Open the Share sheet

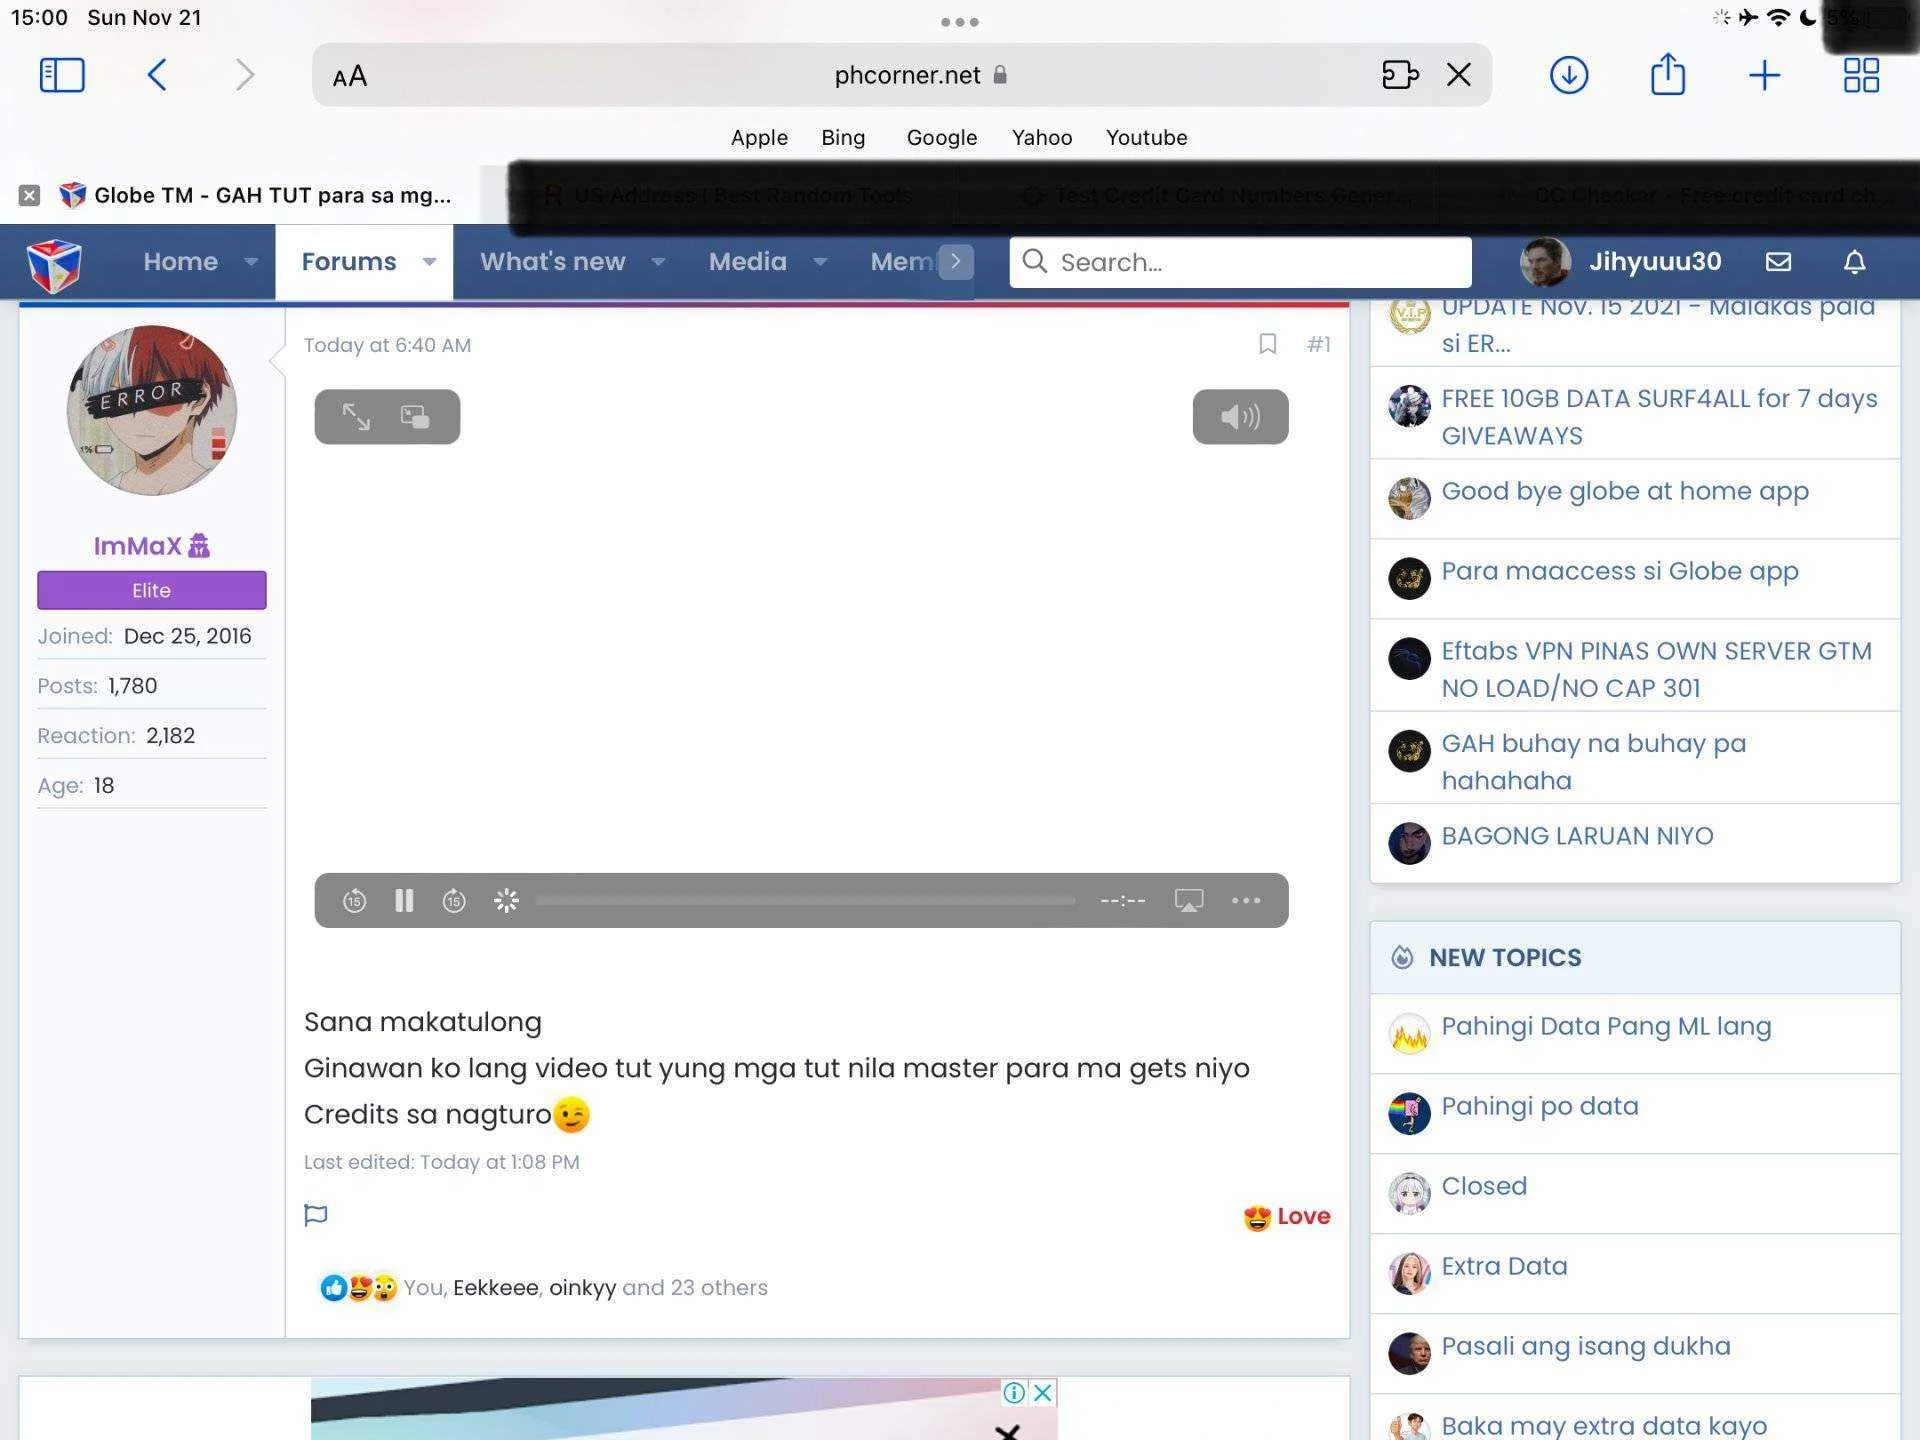1667,74
